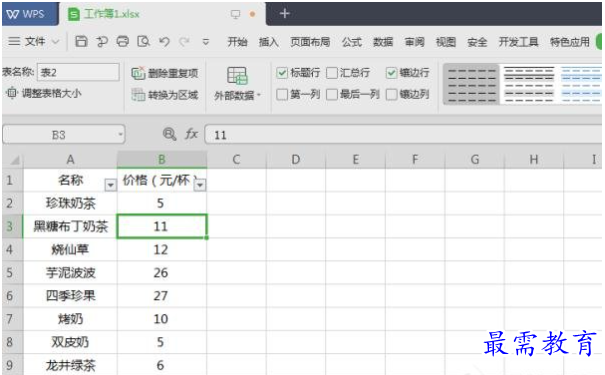605x375 pixels.
Task: Click the cell 烧仙草
Action: 70,250
